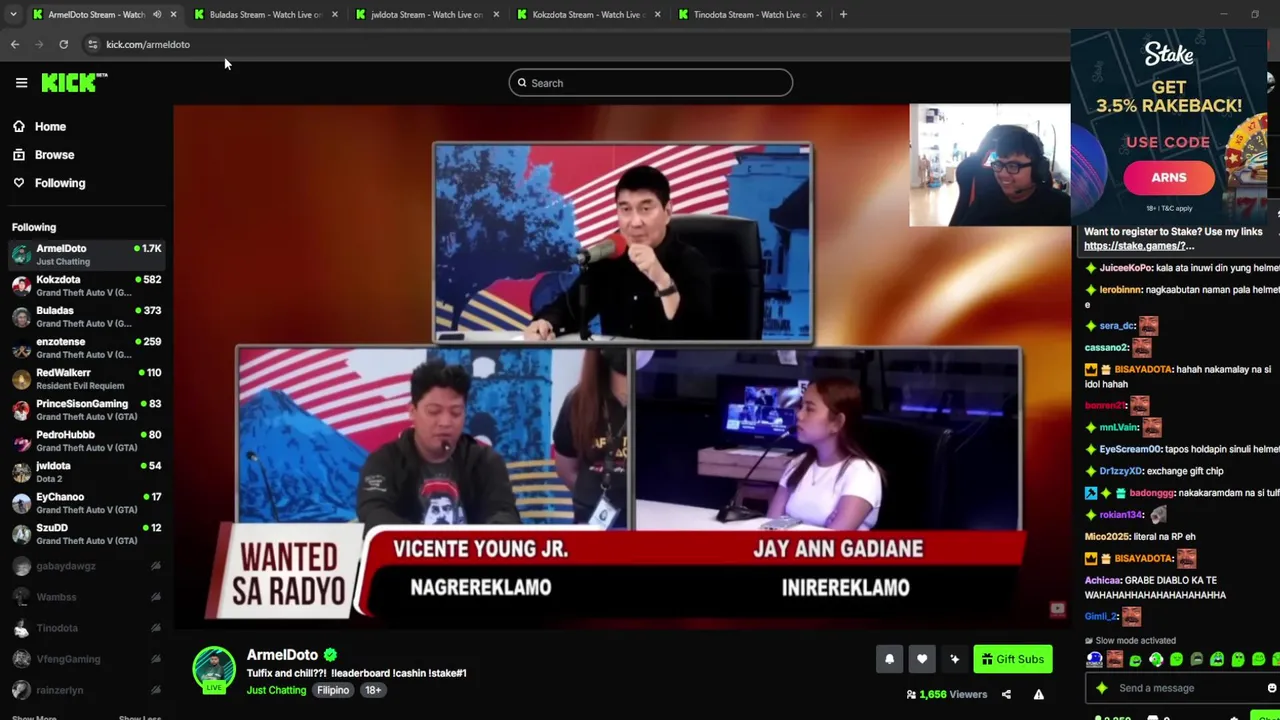Click the ARNS code button in Stake ad

(1169, 177)
